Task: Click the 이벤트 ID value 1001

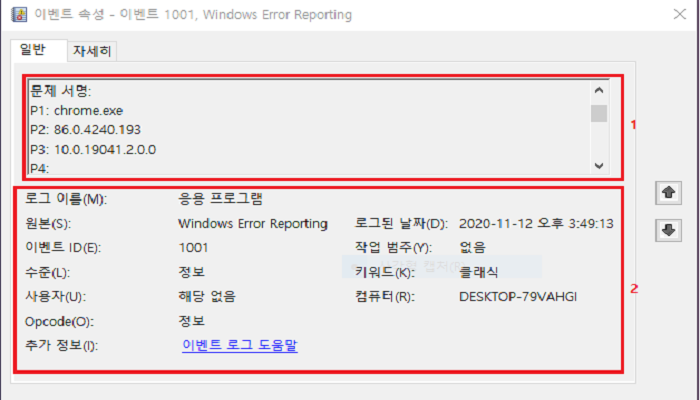Action: point(193,247)
